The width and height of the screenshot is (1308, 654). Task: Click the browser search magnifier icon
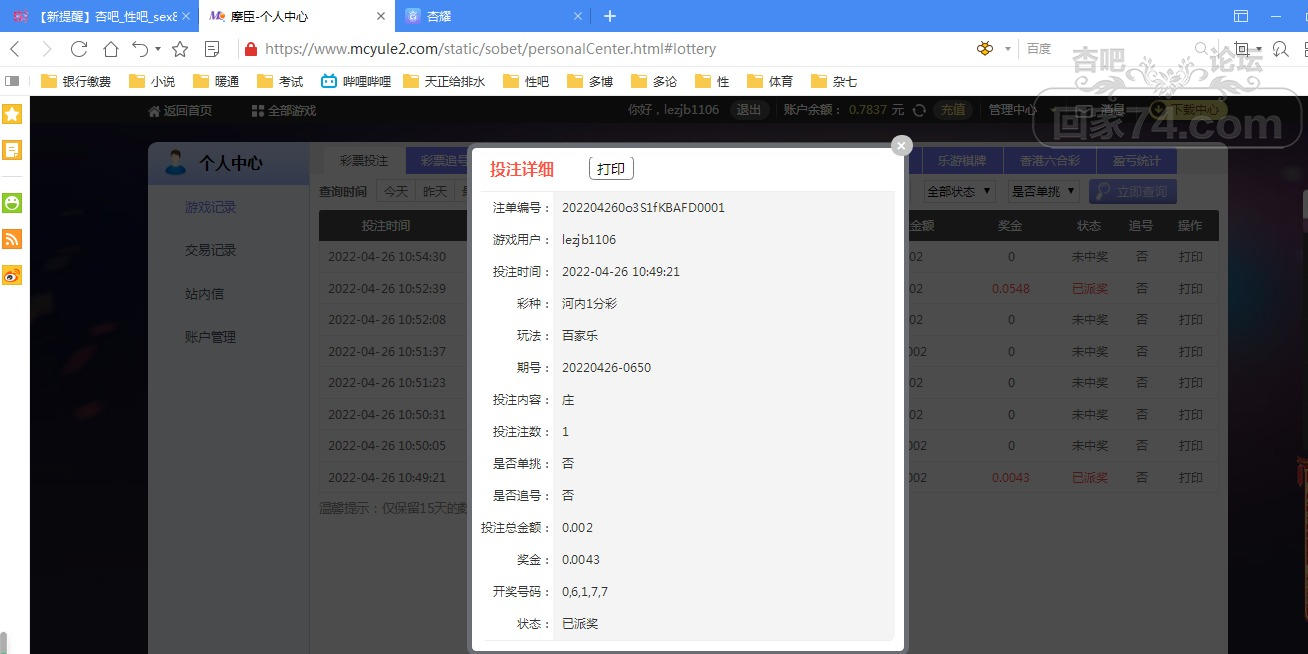point(1202,48)
